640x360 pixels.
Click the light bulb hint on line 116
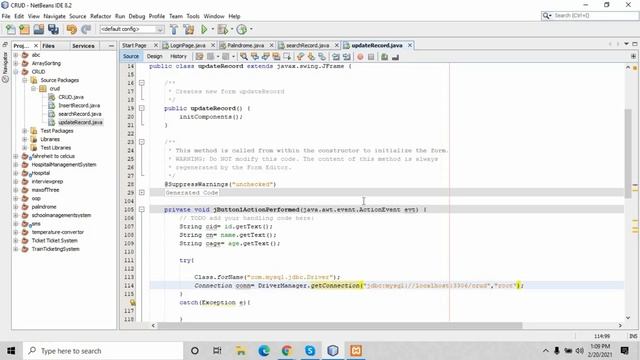click(133, 302)
